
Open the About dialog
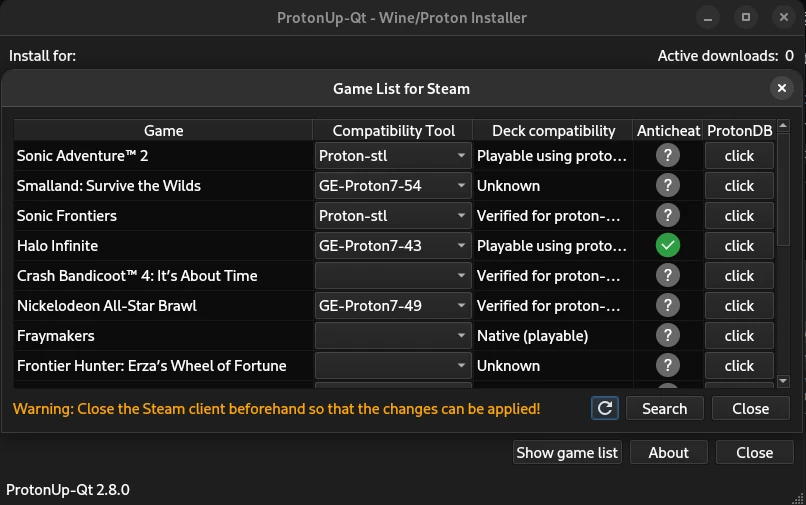(668, 453)
